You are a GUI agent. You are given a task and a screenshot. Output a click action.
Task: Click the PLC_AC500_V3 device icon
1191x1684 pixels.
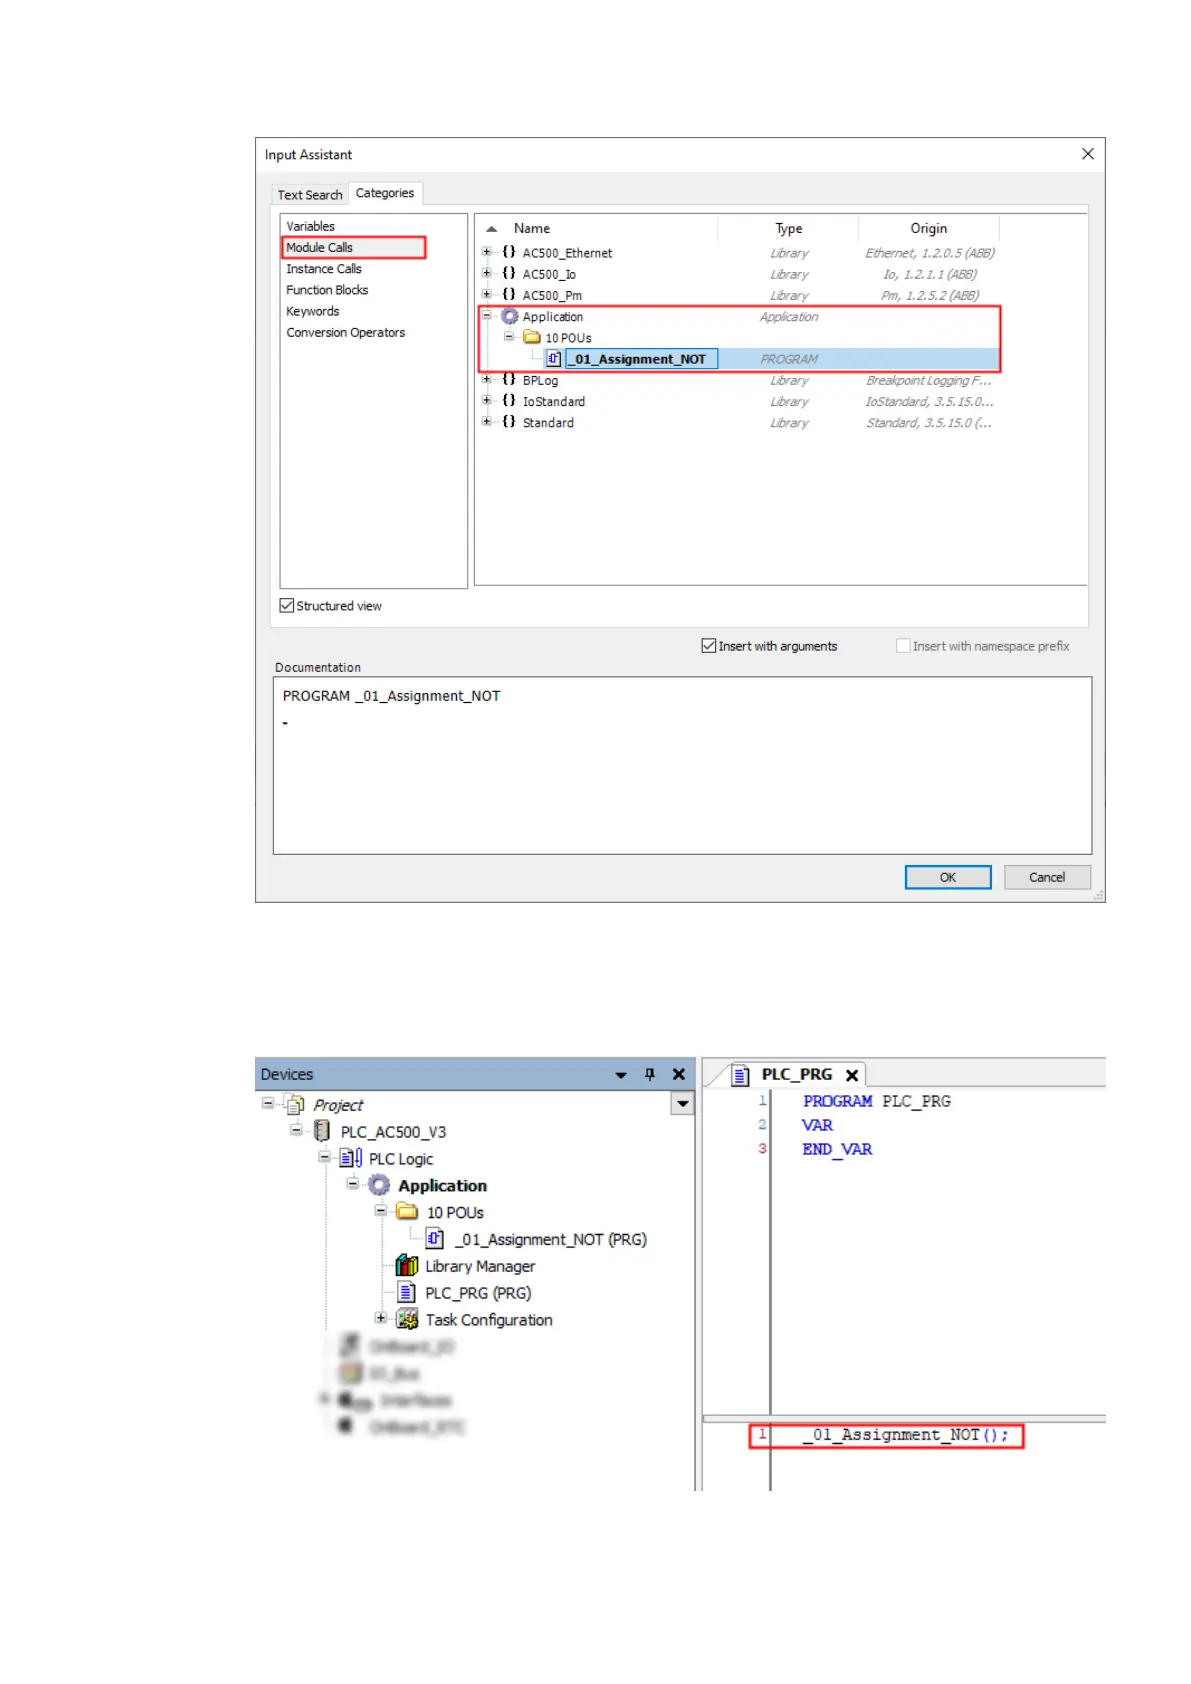click(x=322, y=1131)
